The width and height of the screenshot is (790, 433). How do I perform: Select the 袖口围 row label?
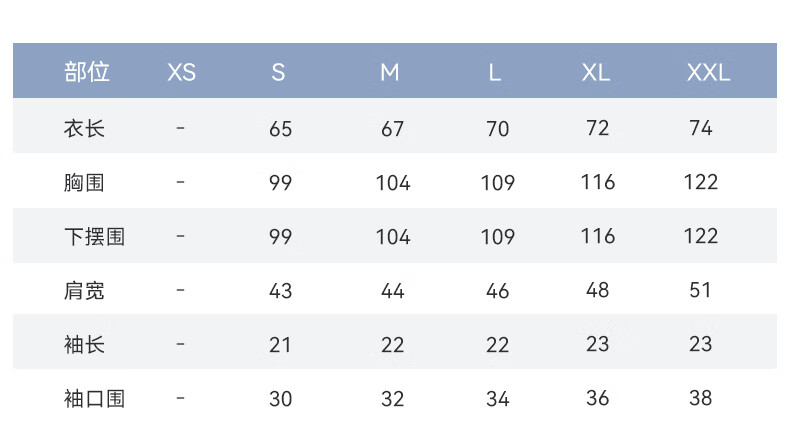[x=94, y=399]
